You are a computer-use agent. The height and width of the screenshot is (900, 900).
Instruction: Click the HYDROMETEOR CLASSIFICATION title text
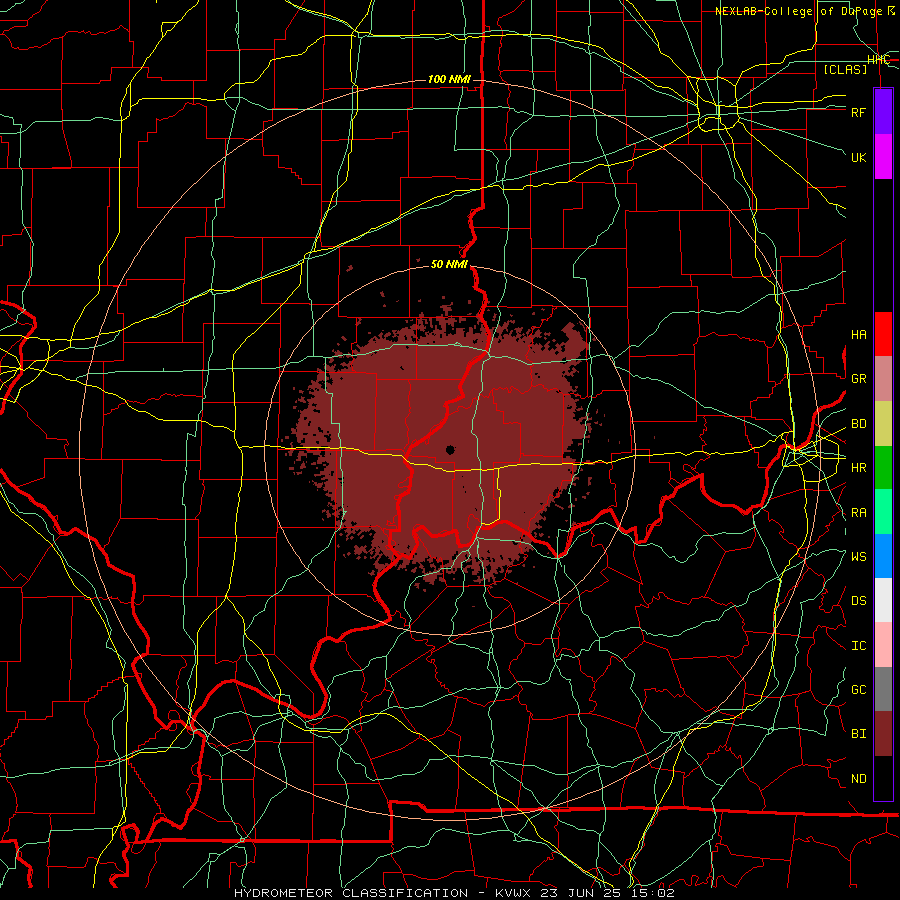(x=351, y=893)
